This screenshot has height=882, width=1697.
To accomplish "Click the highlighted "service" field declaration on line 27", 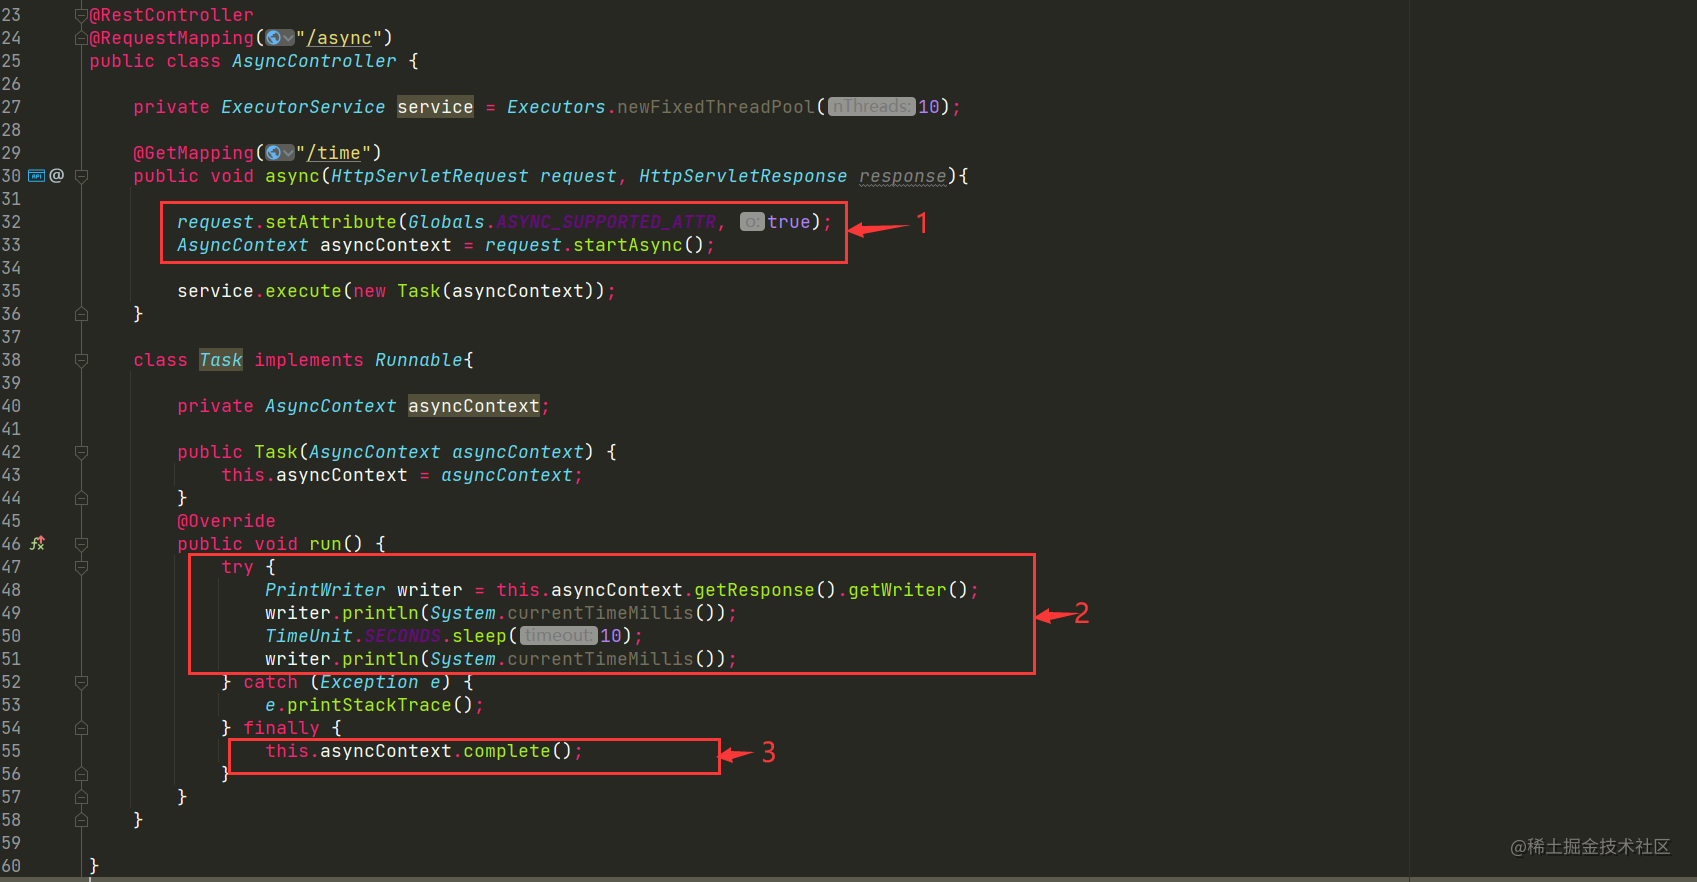I will click(x=435, y=107).
